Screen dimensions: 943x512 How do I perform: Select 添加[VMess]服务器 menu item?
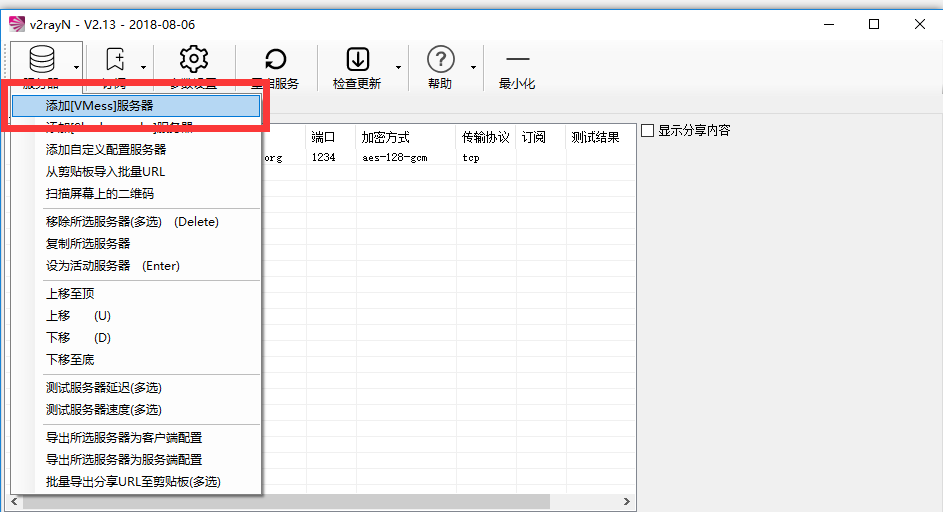point(100,105)
